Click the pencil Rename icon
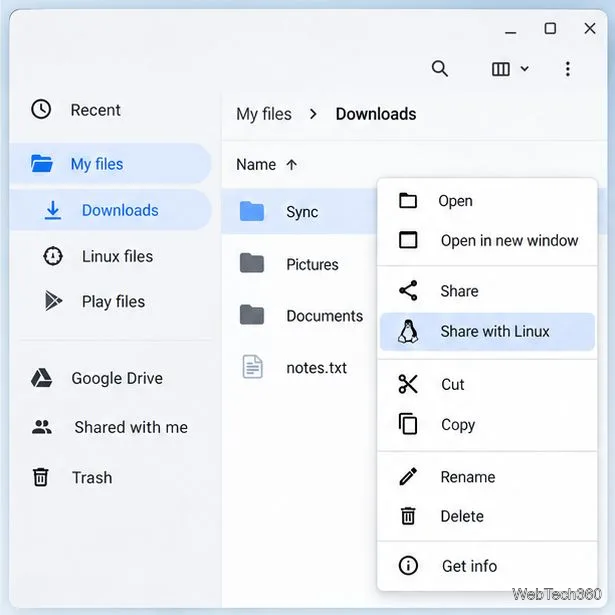Screen dimensions: 615x615 pos(408,477)
